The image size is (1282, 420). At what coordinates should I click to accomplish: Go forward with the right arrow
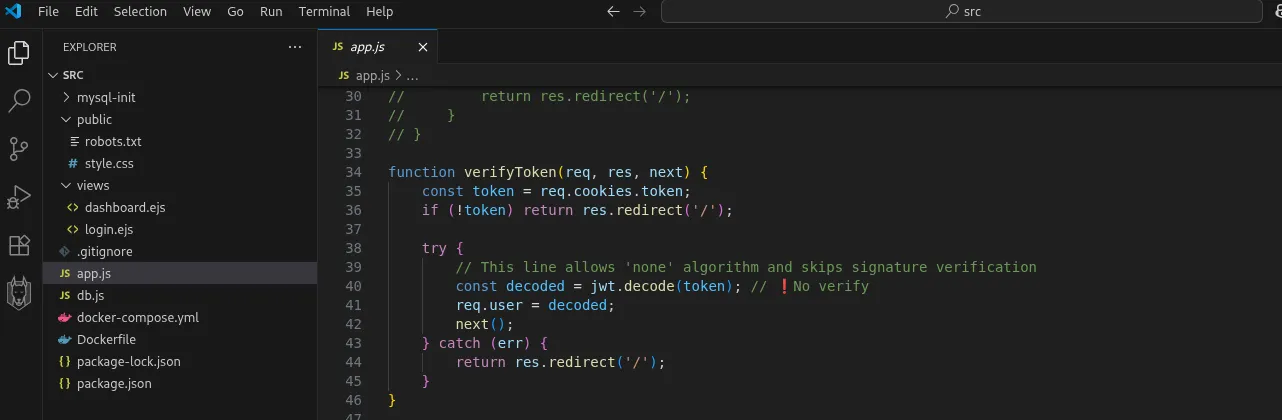point(640,12)
